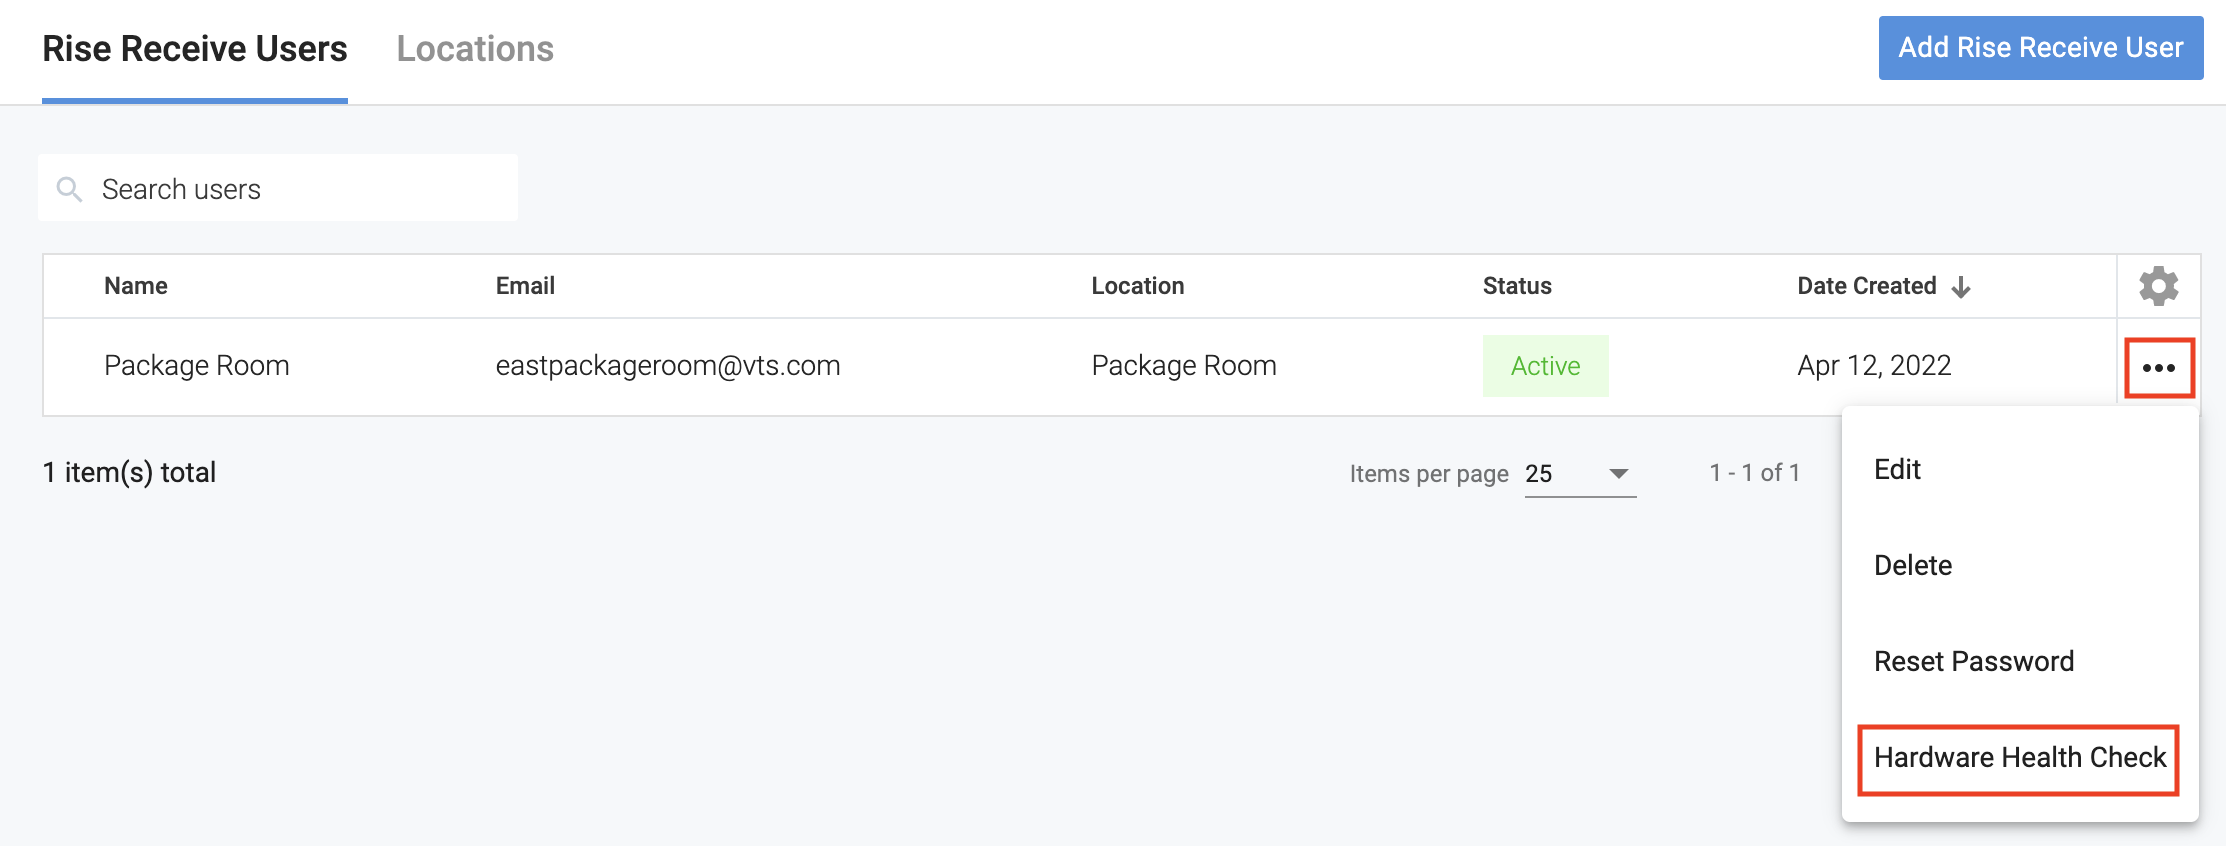Click the gear column settings icon

[2158, 286]
